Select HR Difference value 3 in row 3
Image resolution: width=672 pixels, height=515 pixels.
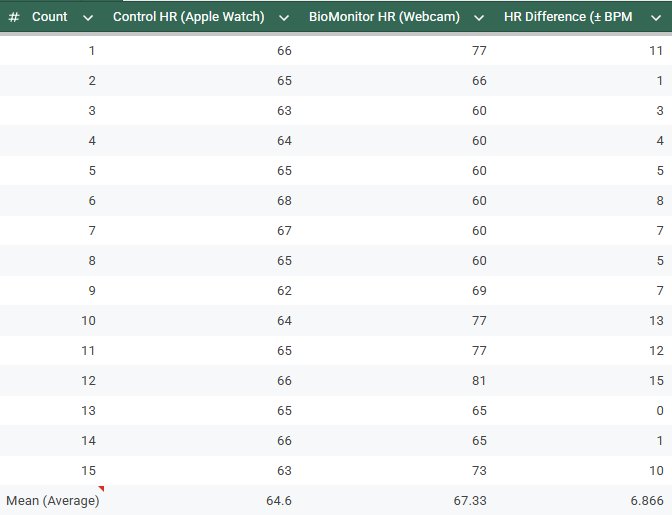pyautogui.click(x=660, y=111)
